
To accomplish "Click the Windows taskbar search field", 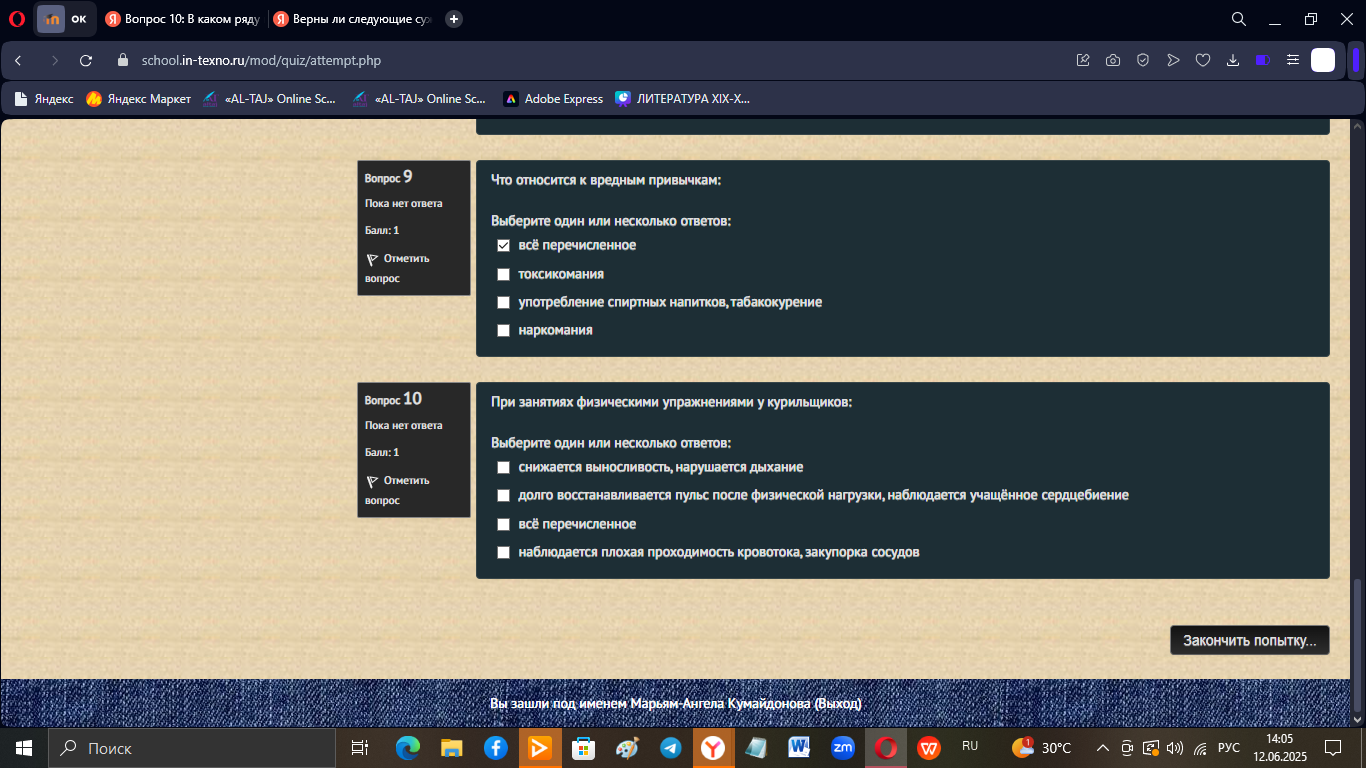I will click(192, 748).
